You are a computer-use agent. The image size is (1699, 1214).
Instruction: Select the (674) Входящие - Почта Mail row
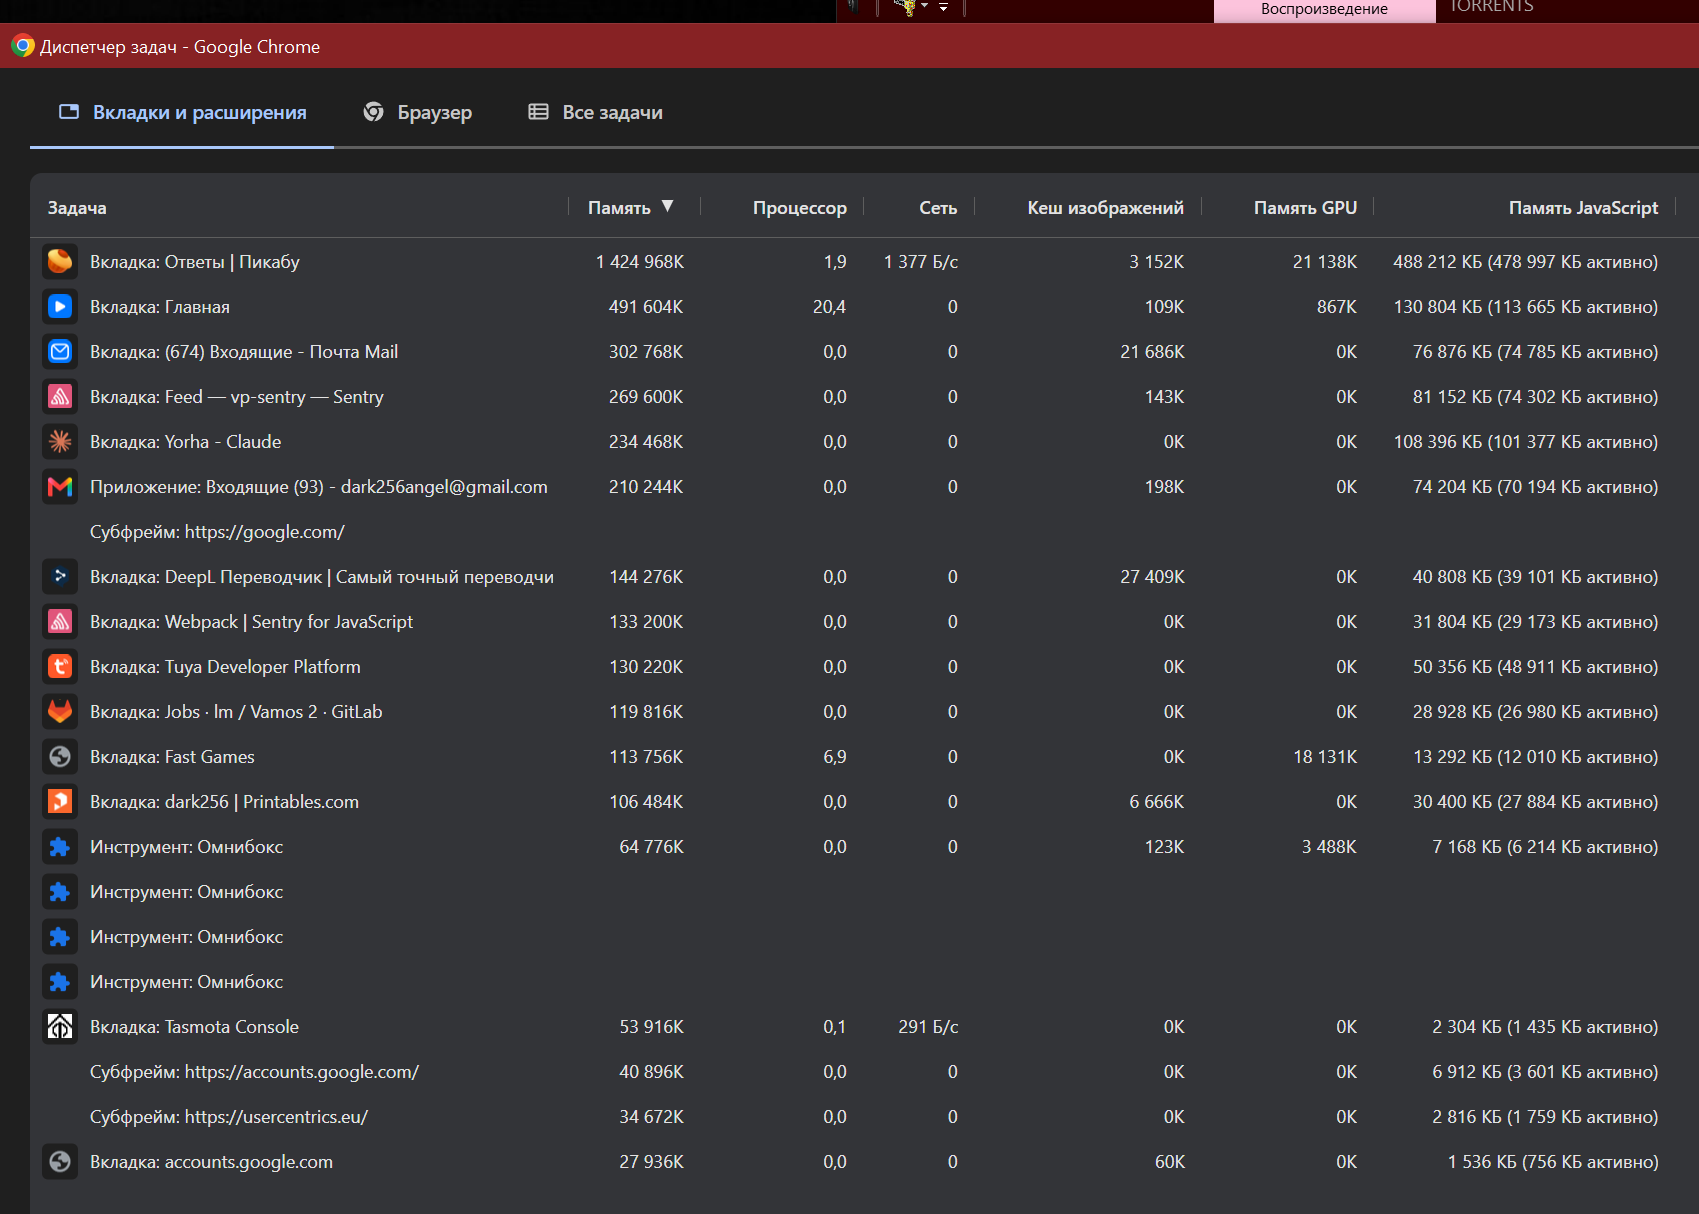pyautogui.click(x=864, y=352)
